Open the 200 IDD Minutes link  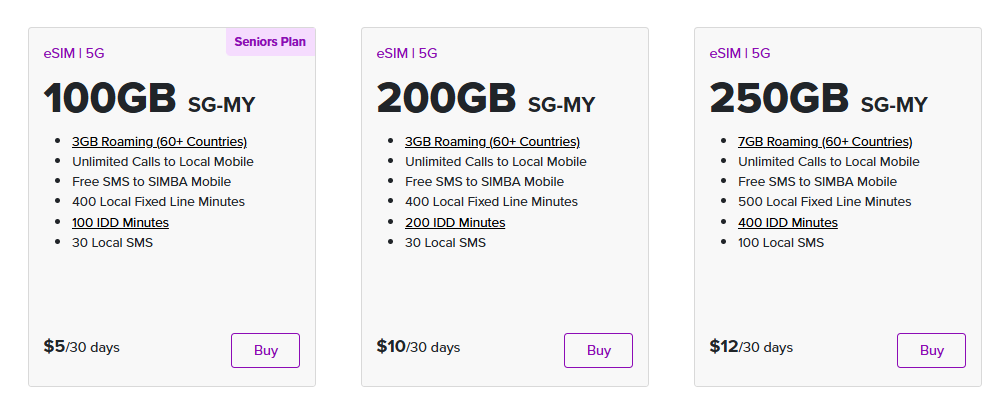point(455,223)
